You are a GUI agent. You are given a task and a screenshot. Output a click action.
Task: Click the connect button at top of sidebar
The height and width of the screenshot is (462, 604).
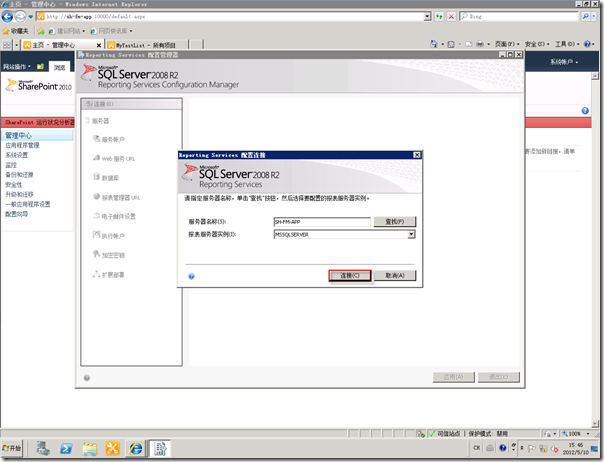click(x=131, y=104)
